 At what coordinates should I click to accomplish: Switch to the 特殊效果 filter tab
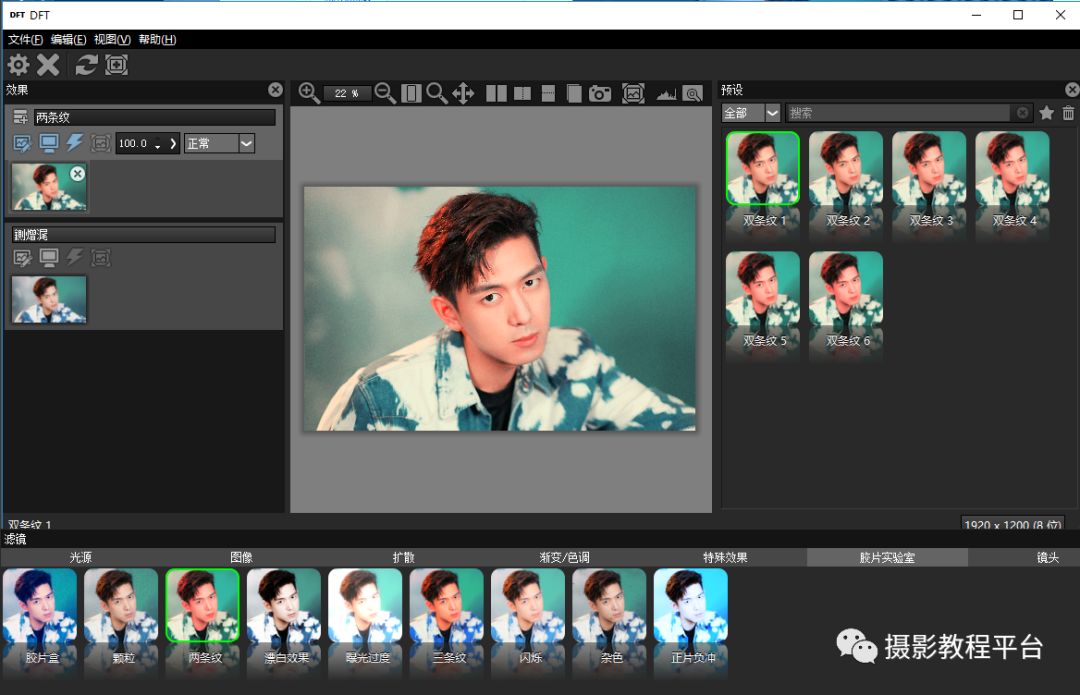pos(725,557)
